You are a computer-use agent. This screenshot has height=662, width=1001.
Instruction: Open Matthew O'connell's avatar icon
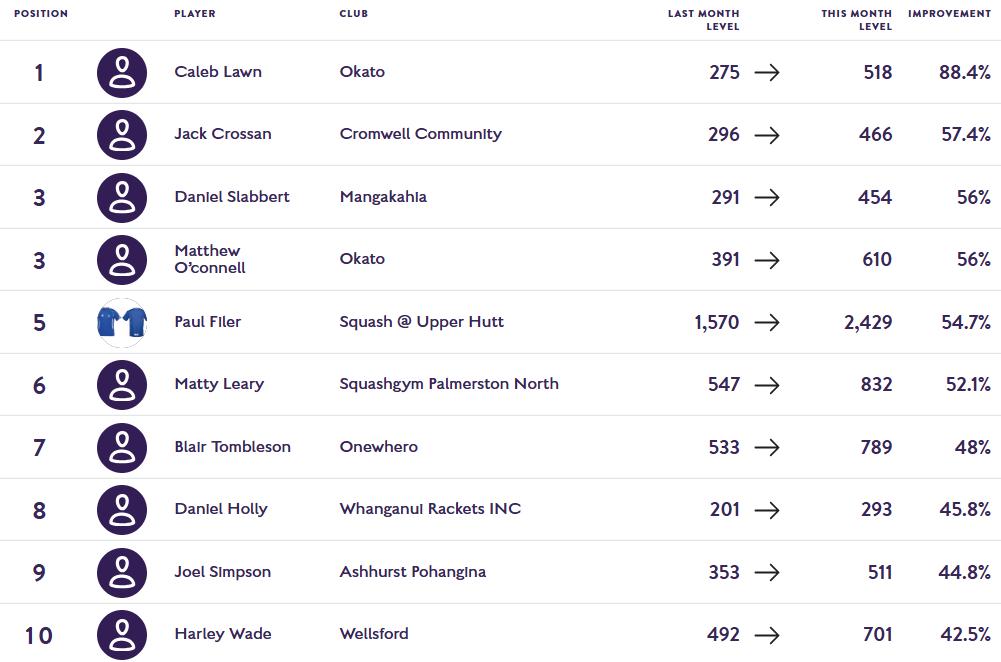click(x=122, y=260)
